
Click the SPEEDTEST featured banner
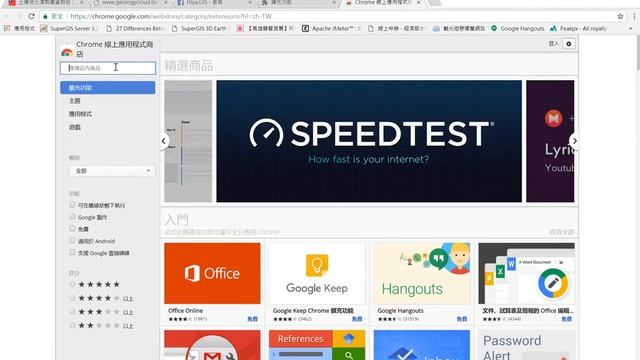(369, 141)
